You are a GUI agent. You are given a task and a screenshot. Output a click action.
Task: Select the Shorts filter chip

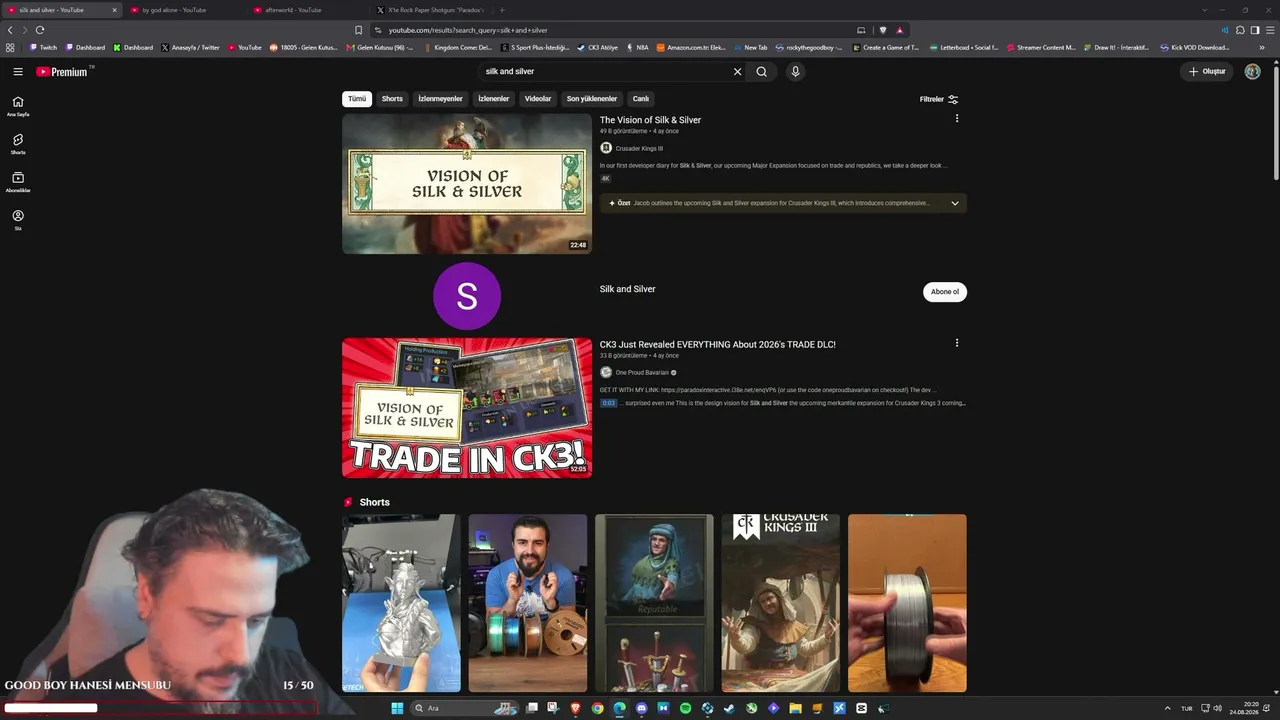392,99
